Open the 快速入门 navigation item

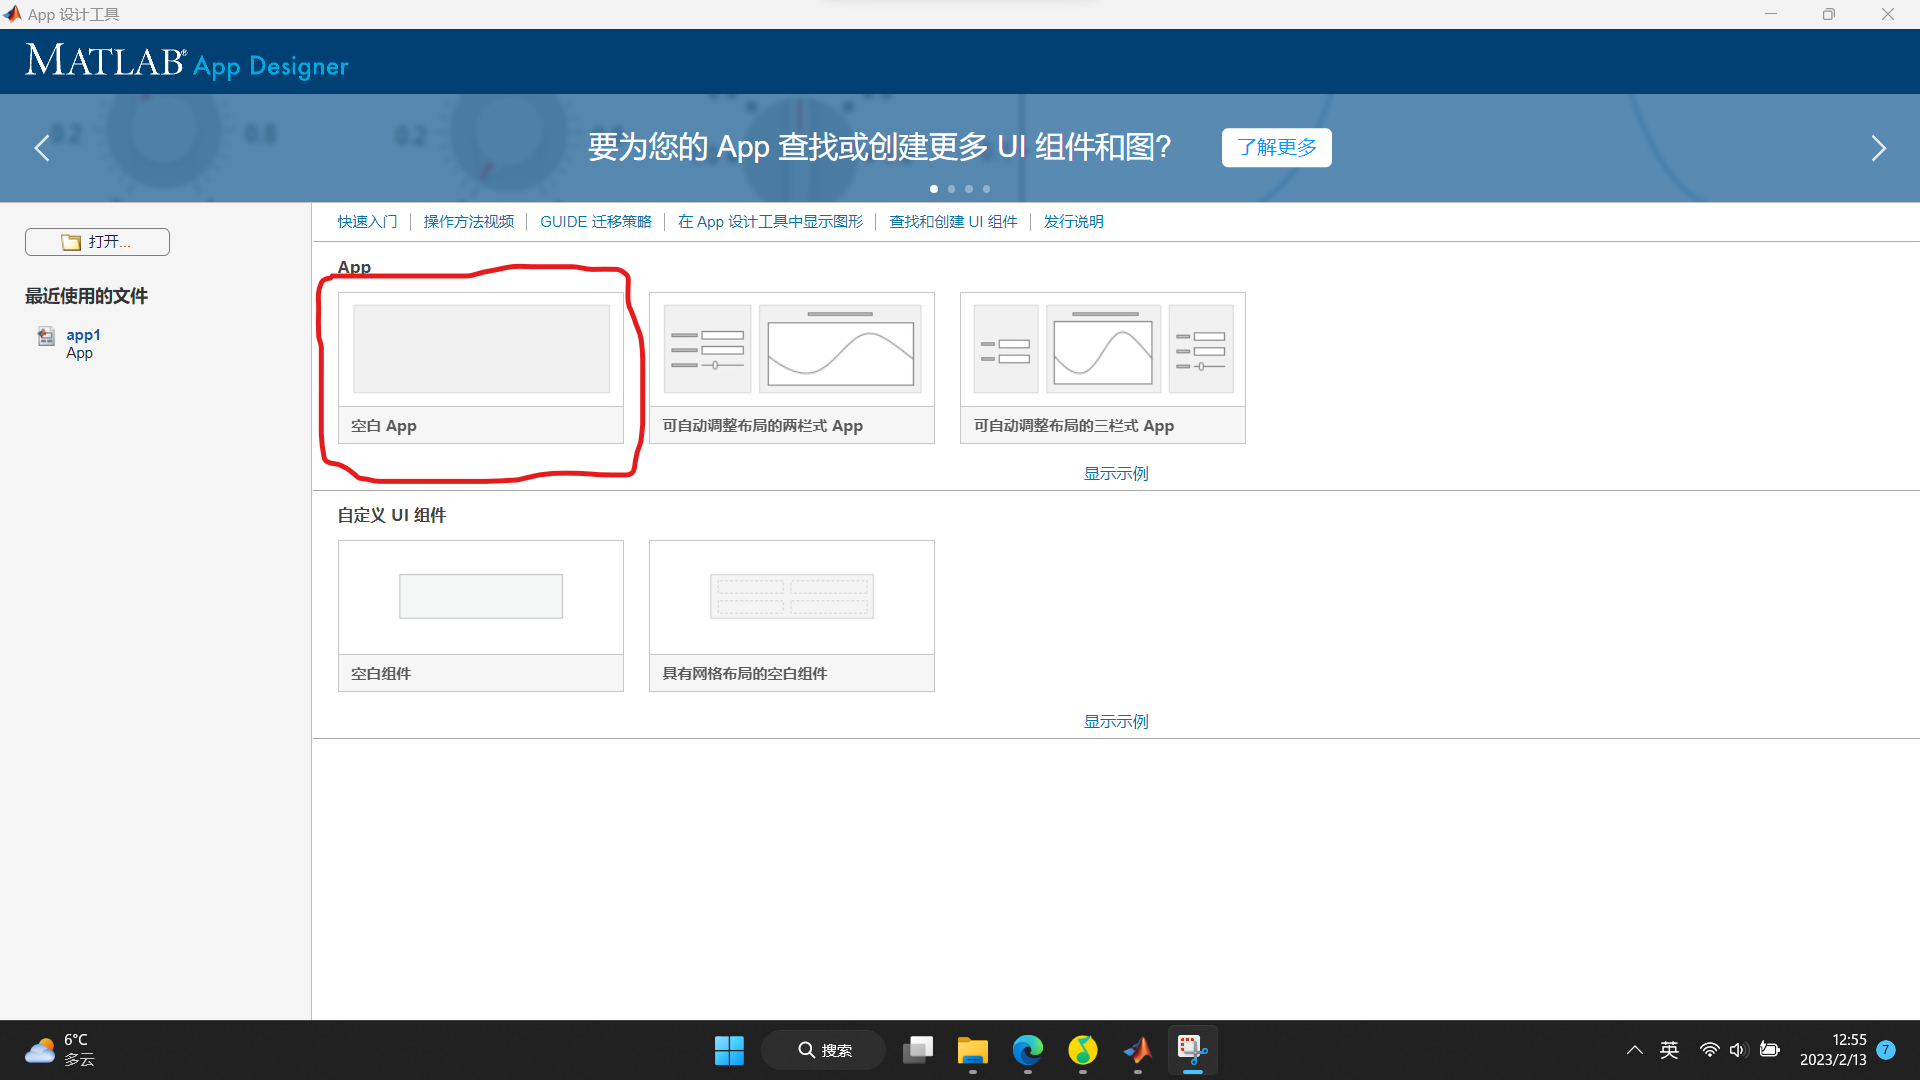[367, 221]
